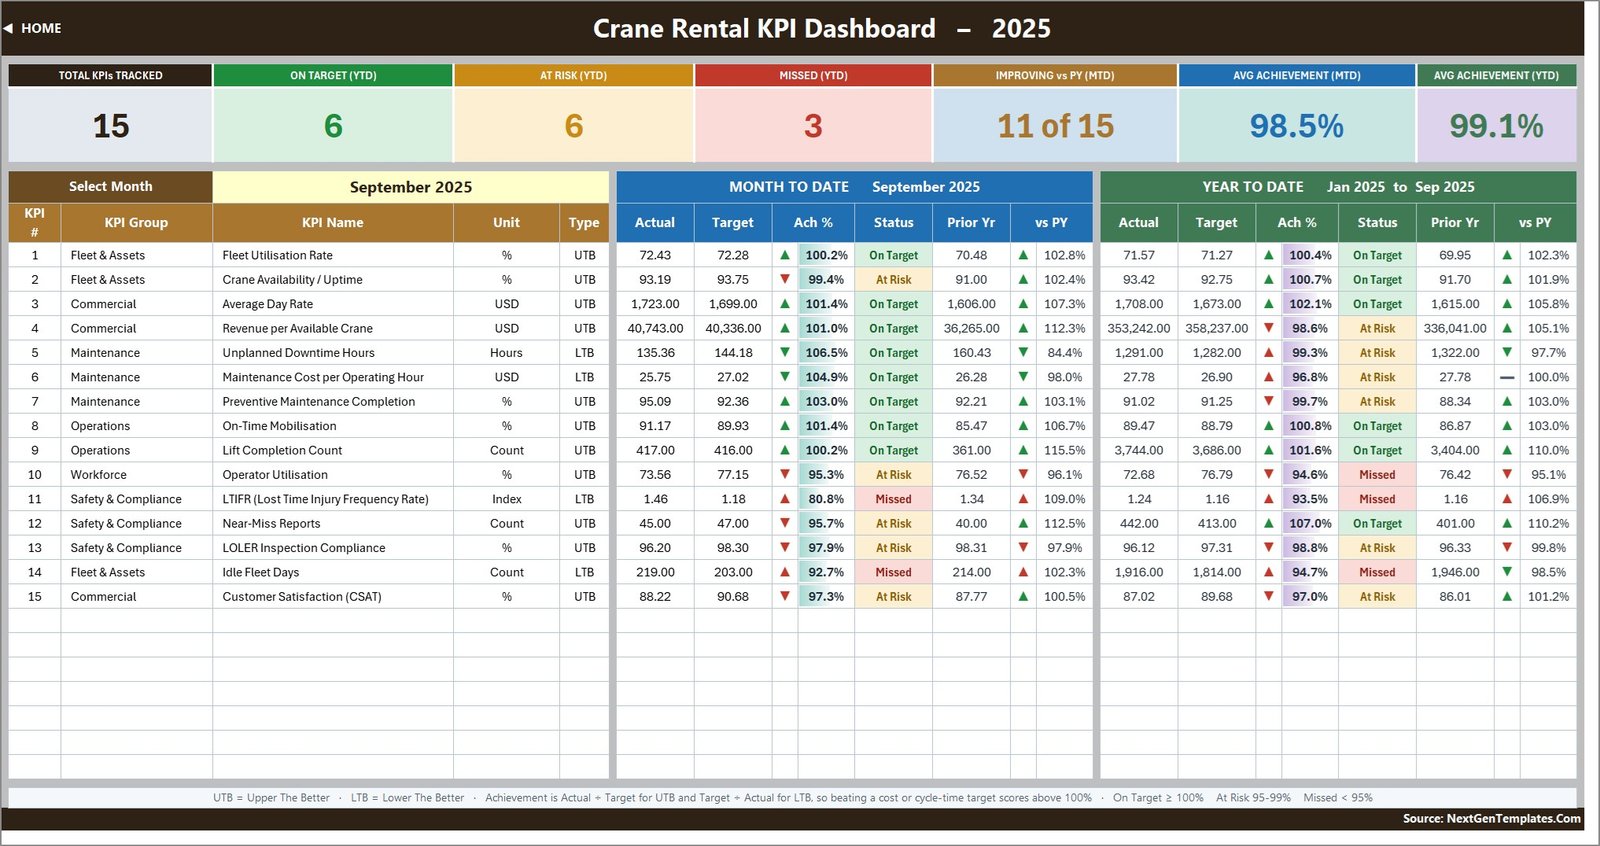1600x846 pixels.
Task: Select 'Workforce' KPI group cell
Action: 136,475
